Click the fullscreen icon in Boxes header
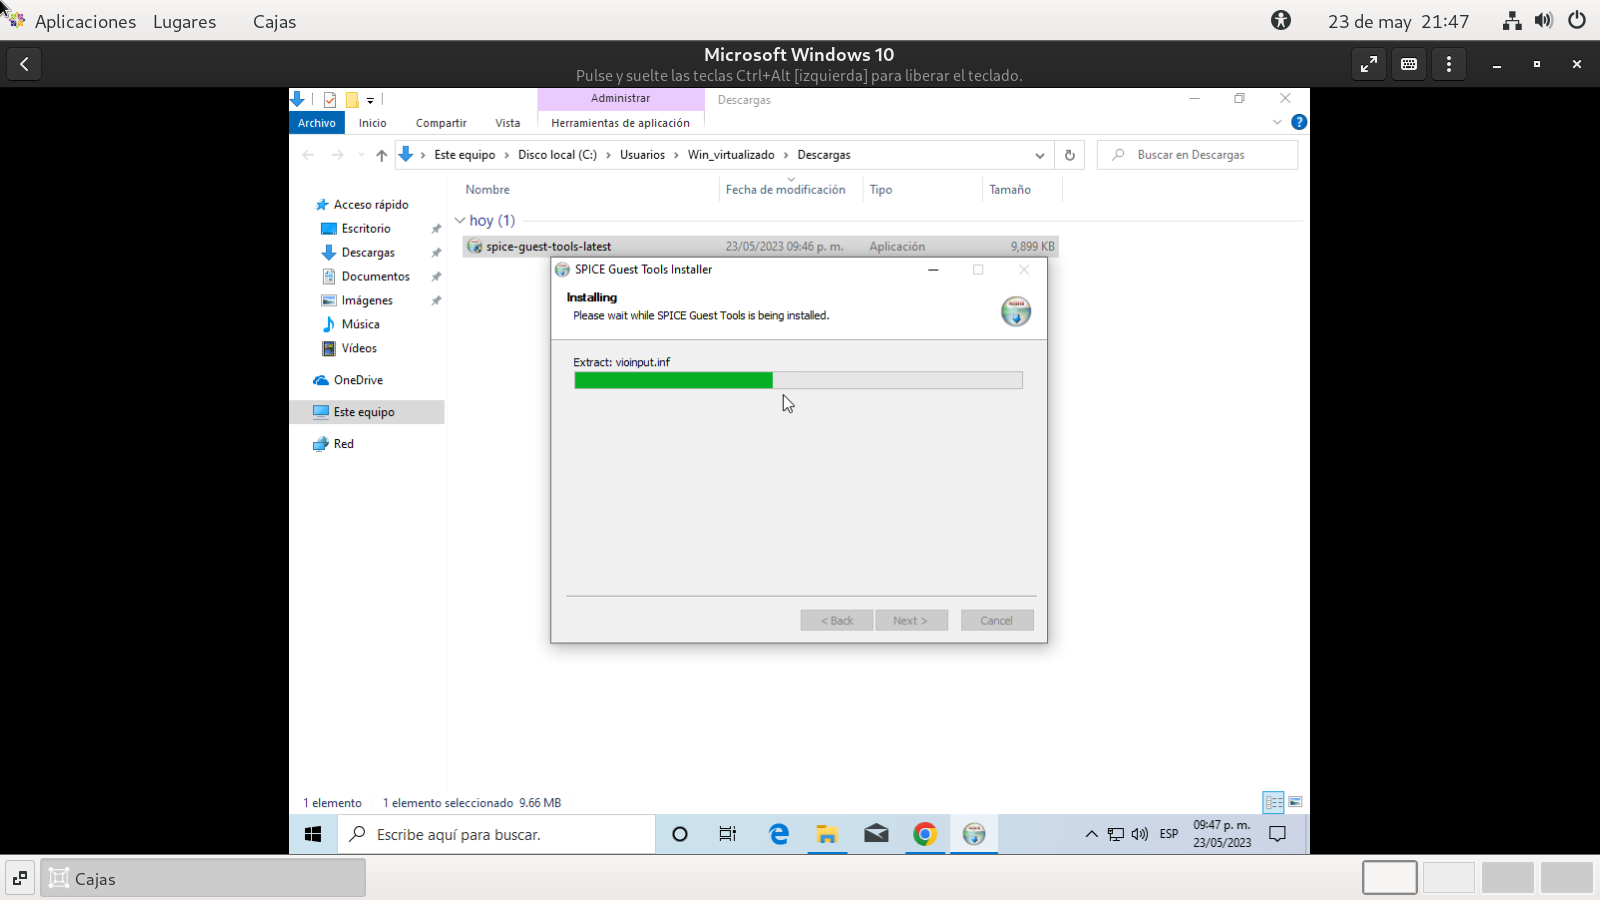The height and width of the screenshot is (900, 1600). 1369,64
